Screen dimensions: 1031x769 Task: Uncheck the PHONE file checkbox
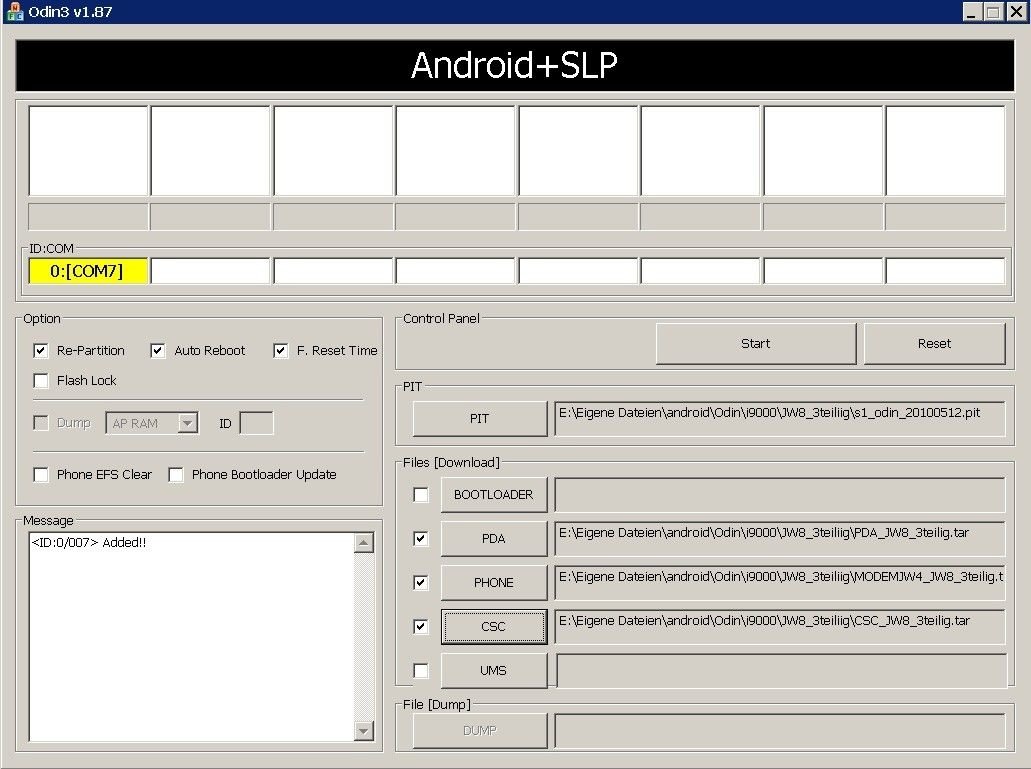click(x=421, y=582)
